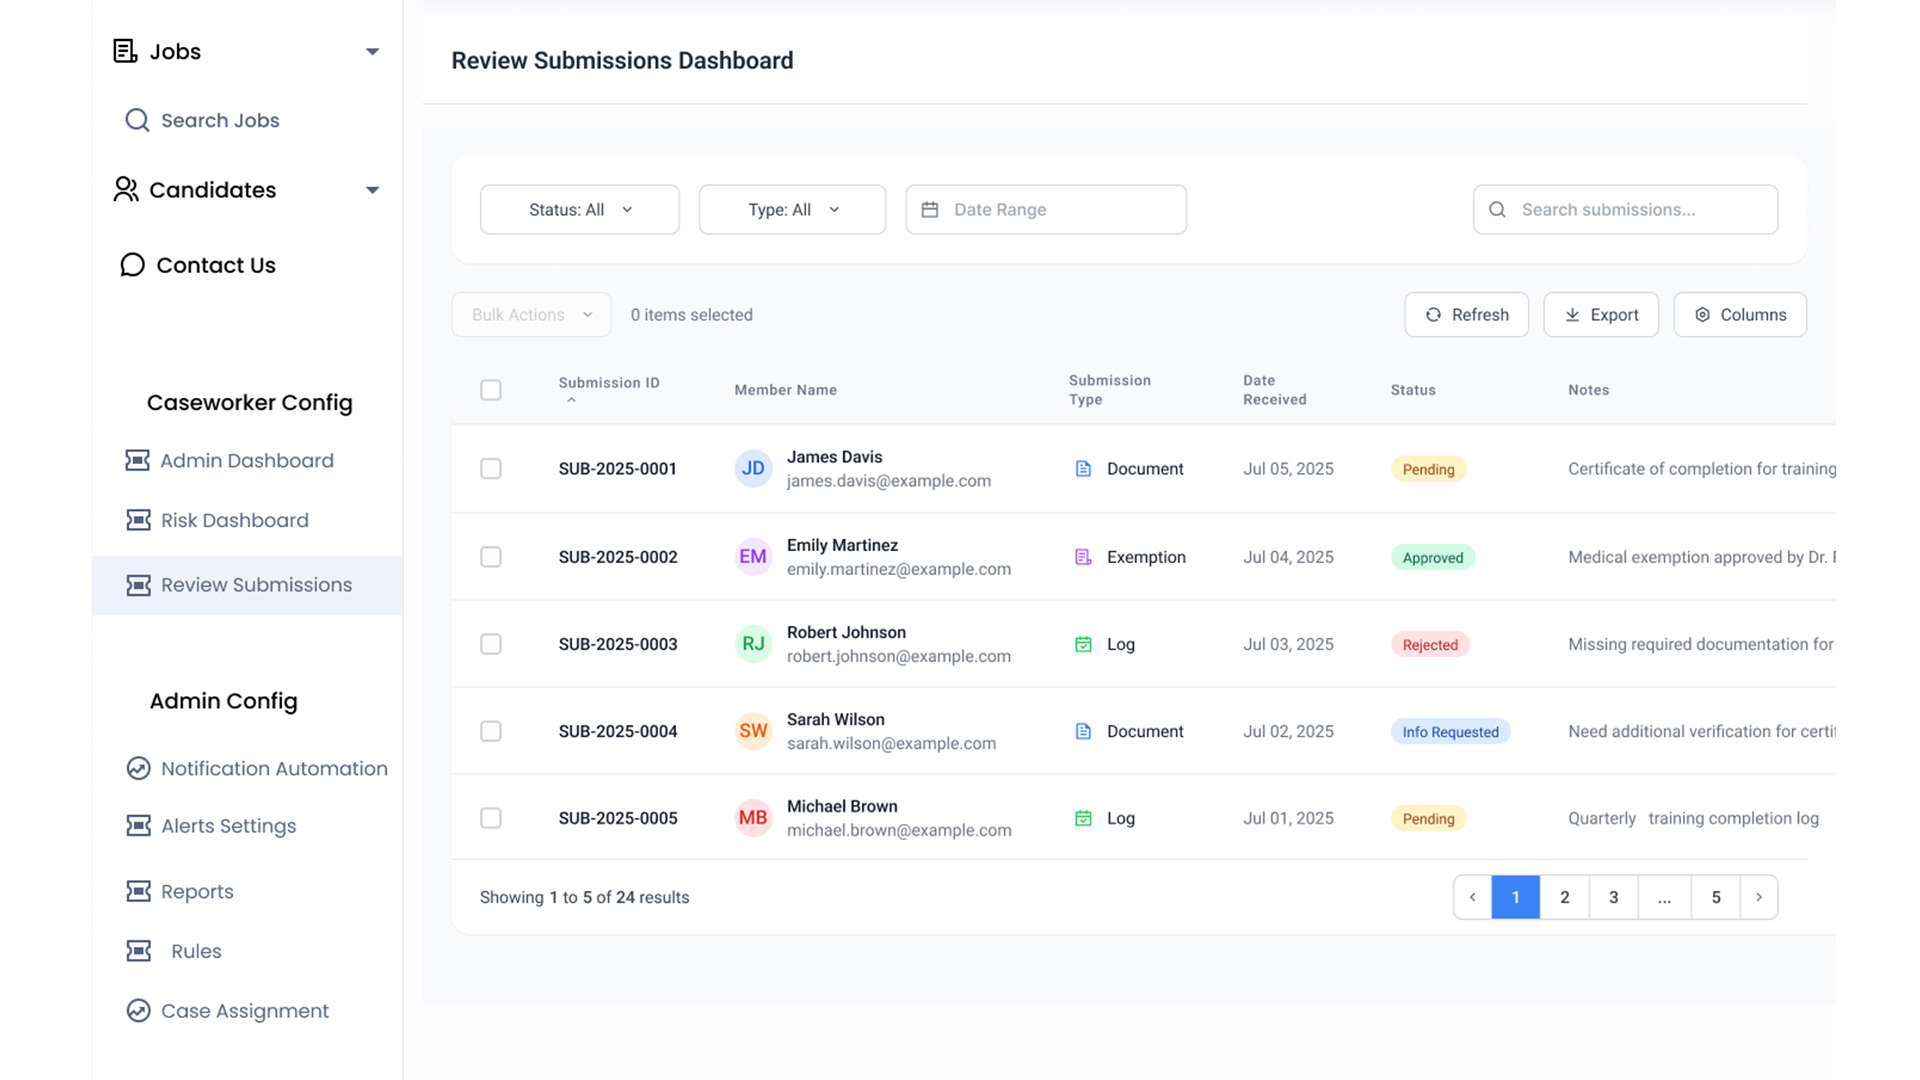Mark the SUB-2025-0004 row checkbox
1920x1080 pixels.
[490, 731]
